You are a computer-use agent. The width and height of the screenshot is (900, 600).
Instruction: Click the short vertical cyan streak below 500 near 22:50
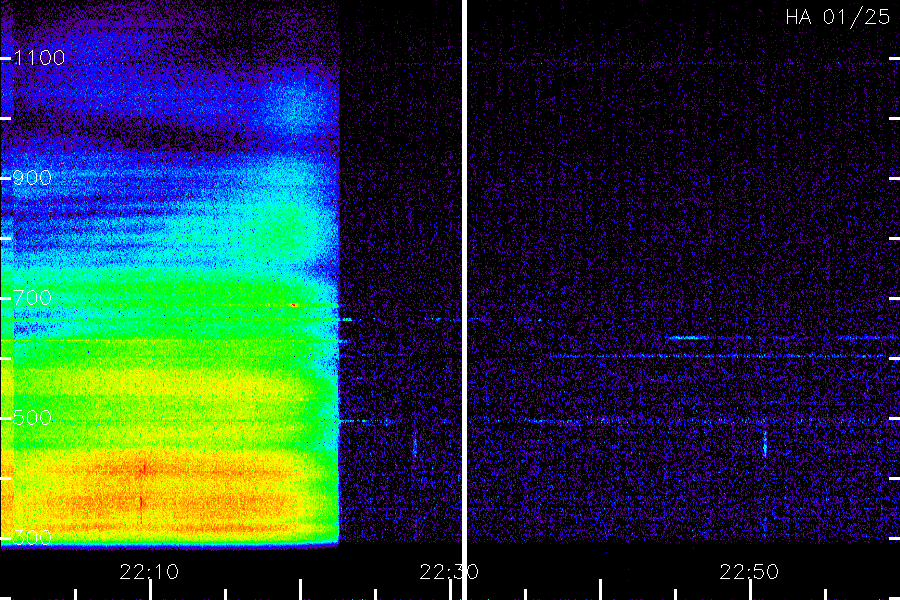point(765,443)
